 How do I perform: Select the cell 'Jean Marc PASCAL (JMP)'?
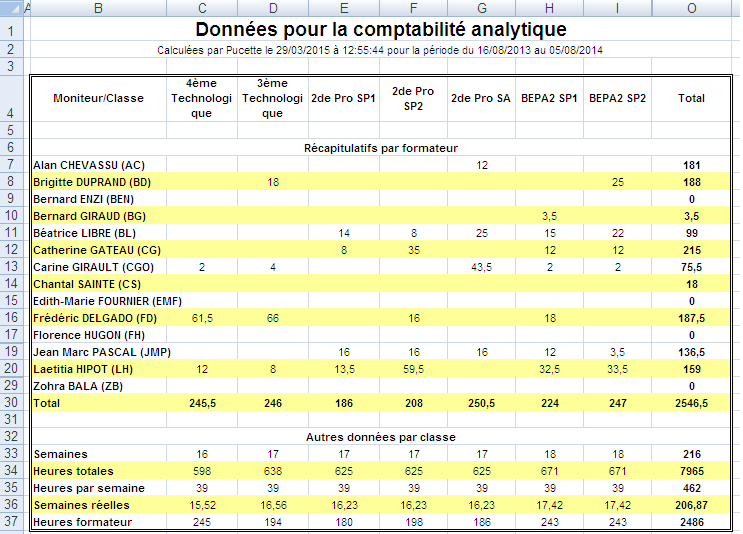[99, 352]
